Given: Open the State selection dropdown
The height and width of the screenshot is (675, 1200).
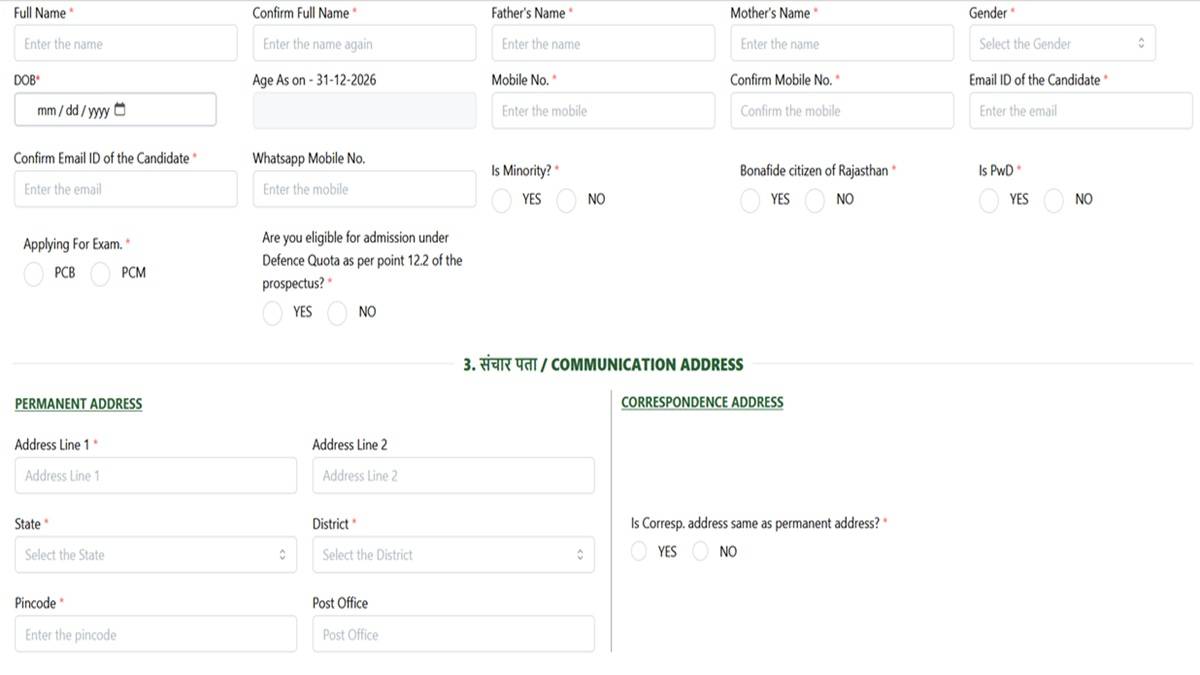Looking at the screenshot, I should [x=155, y=554].
